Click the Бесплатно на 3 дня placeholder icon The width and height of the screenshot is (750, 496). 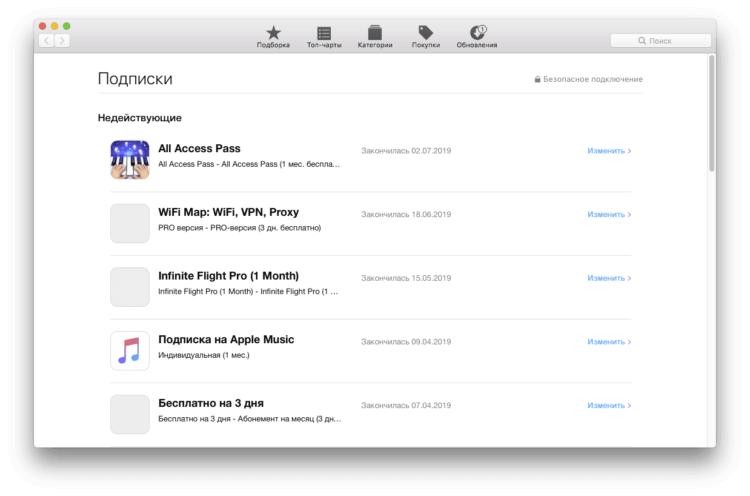(130, 414)
